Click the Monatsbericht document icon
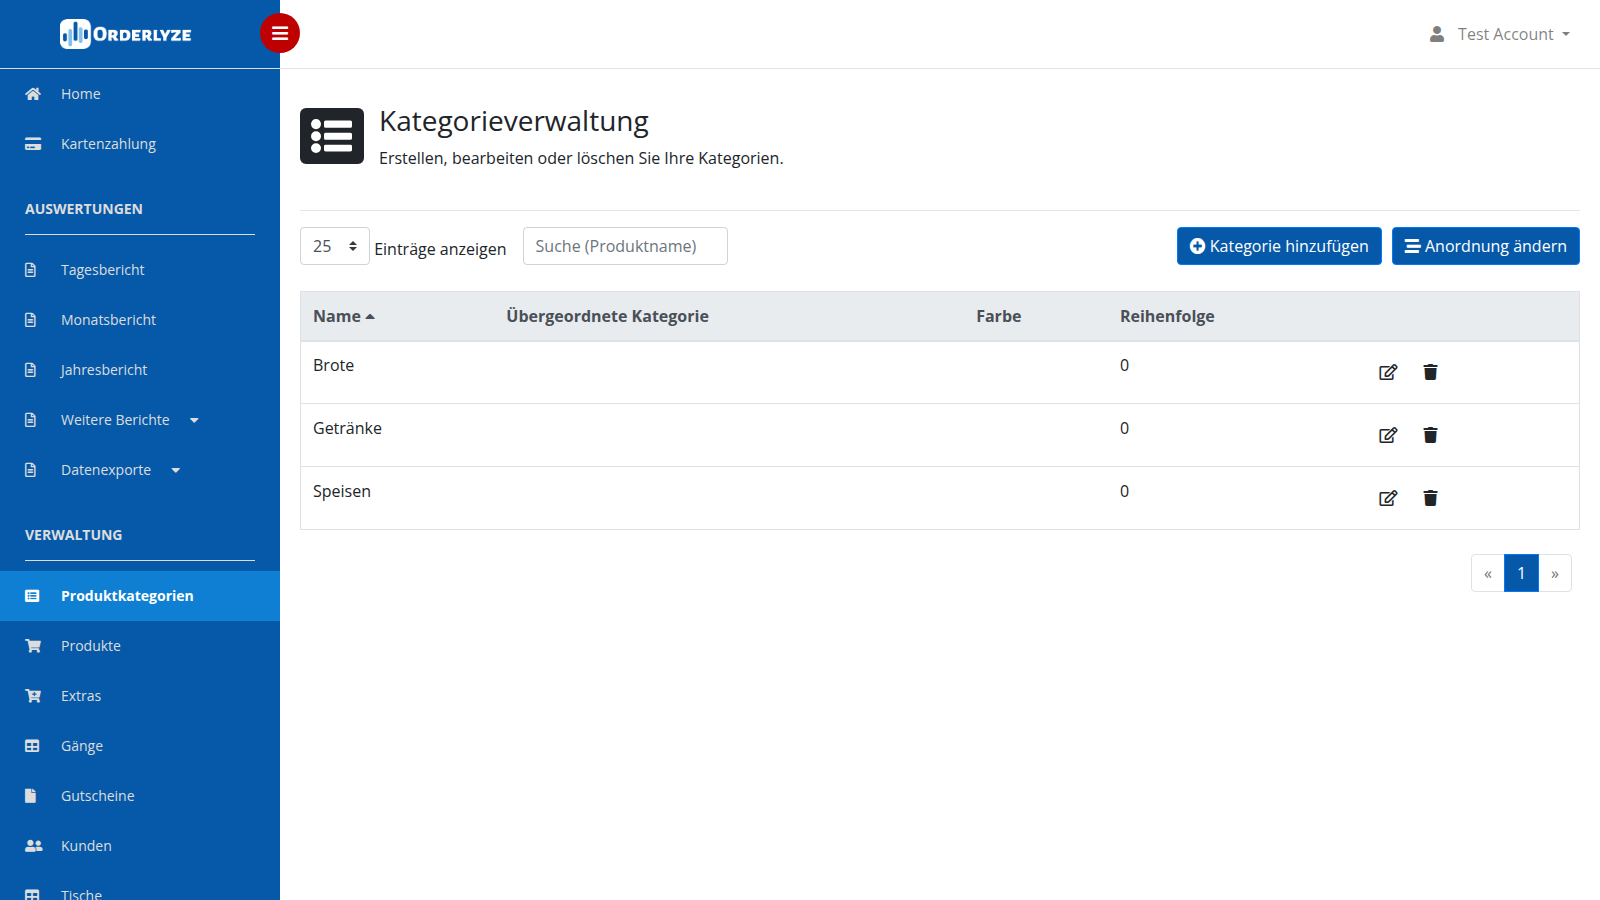 31,320
